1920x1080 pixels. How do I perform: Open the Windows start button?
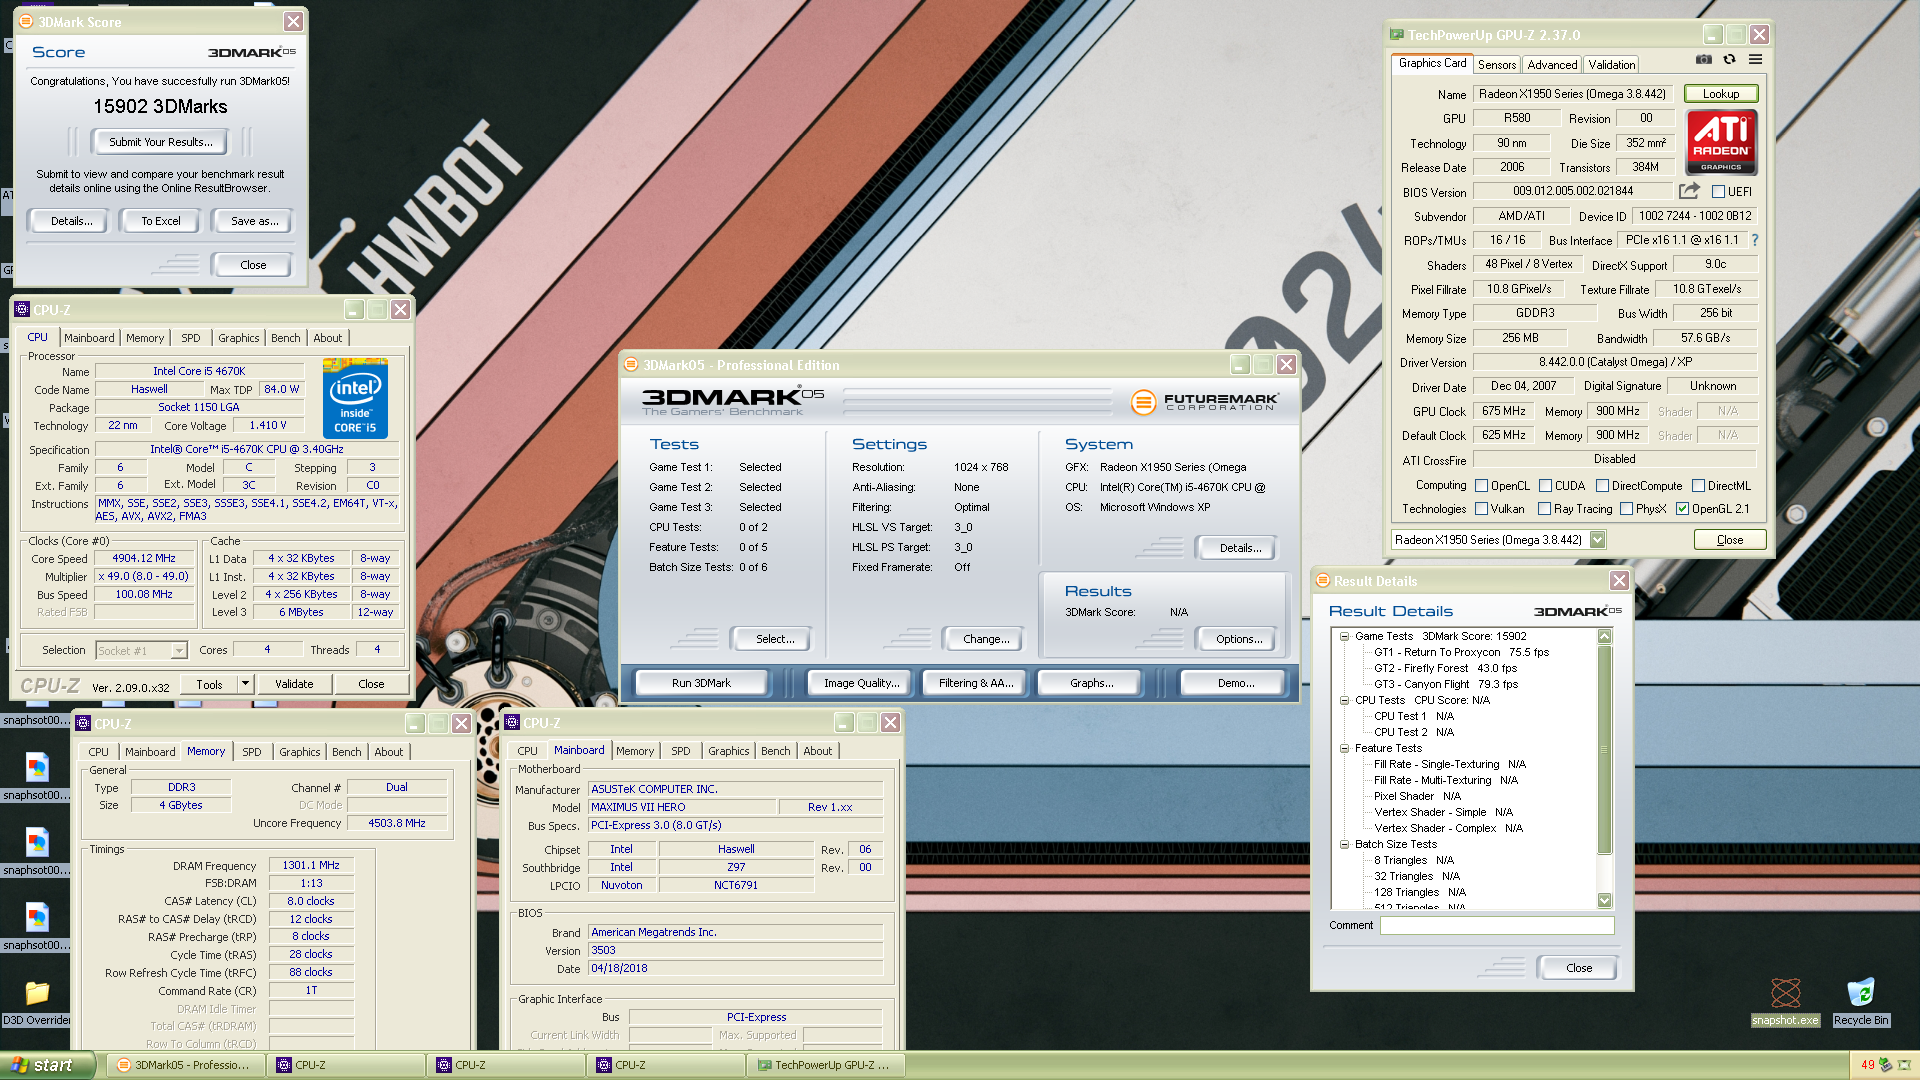tap(47, 1065)
